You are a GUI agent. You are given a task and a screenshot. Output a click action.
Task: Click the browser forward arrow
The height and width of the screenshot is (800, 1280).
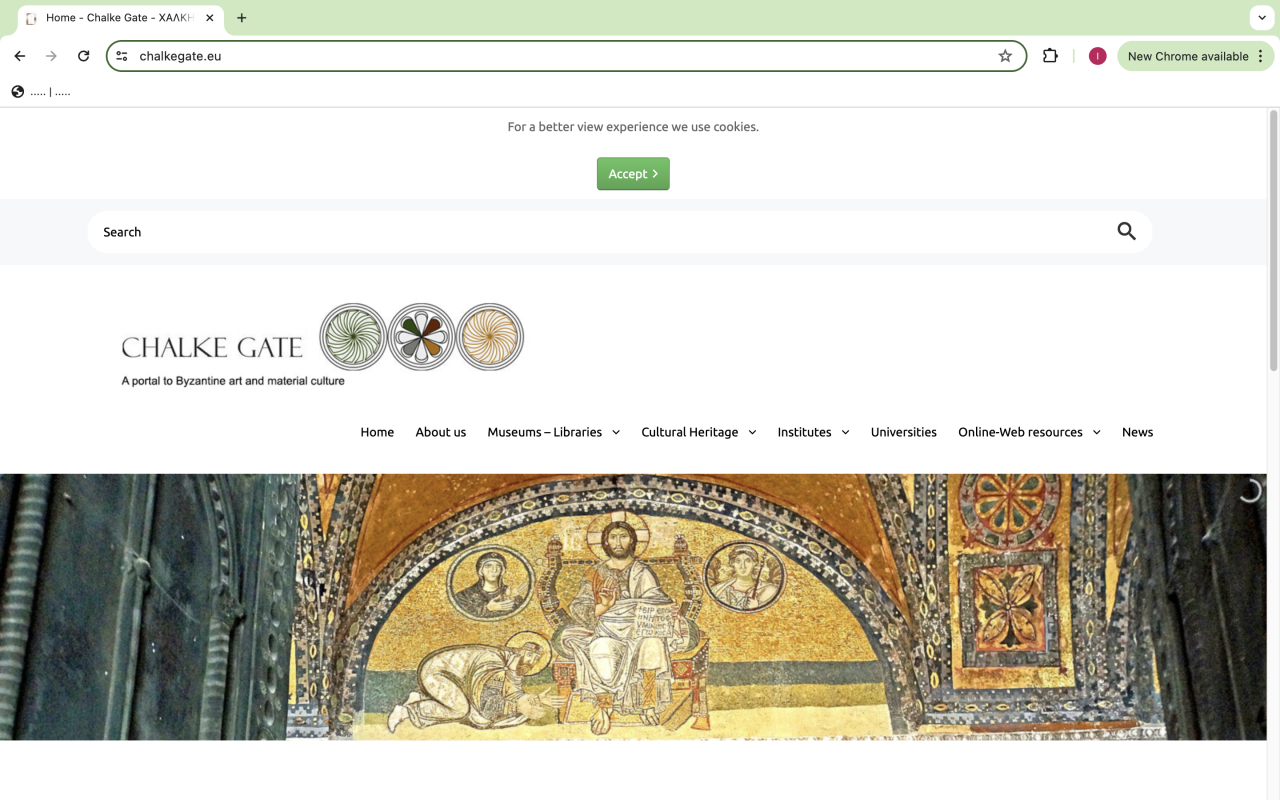click(x=52, y=56)
